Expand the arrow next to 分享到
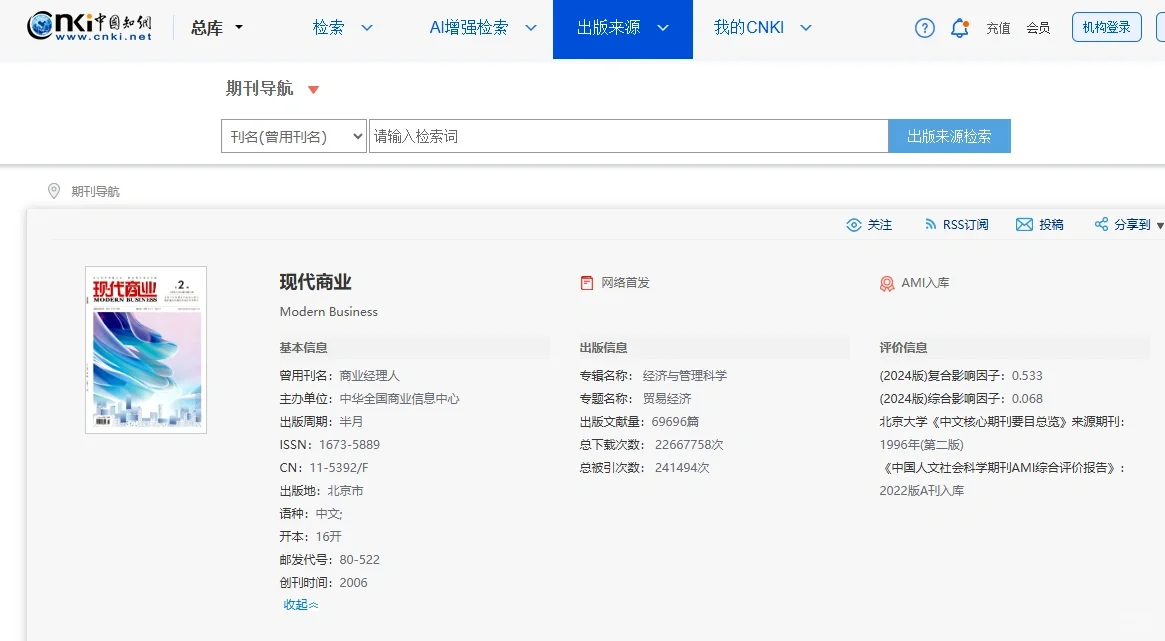Image resolution: width=1165 pixels, height=641 pixels. 1159,224
